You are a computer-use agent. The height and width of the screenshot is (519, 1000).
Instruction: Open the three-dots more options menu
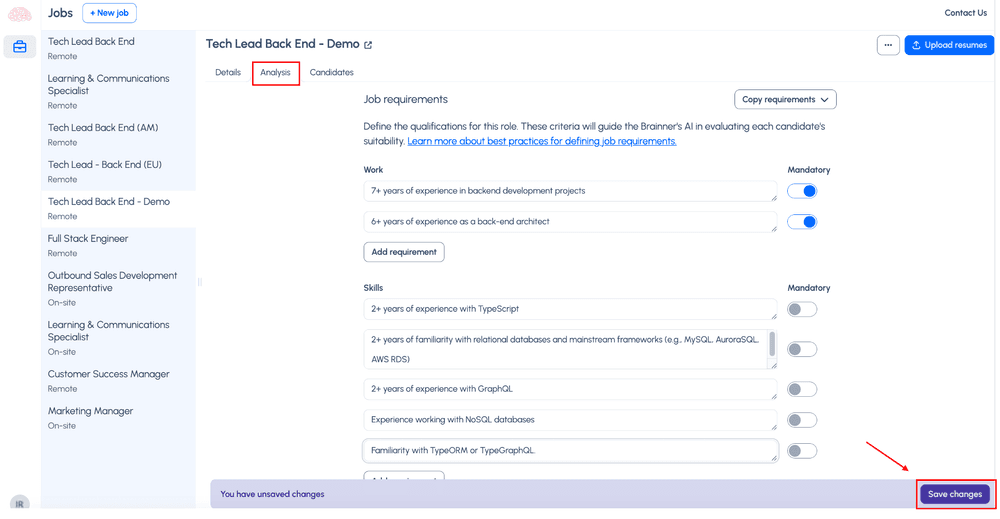[887, 45]
